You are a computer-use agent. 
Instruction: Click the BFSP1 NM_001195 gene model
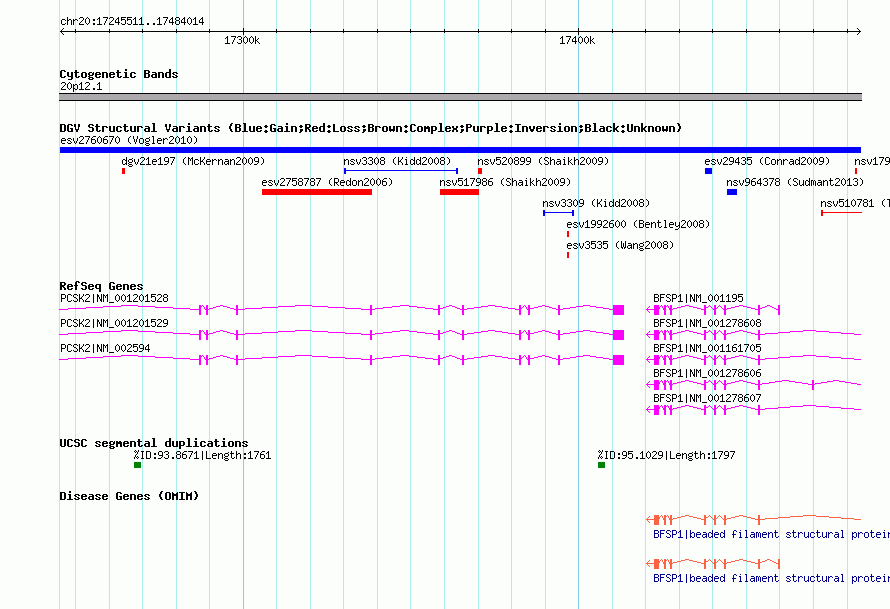tap(713, 310)
